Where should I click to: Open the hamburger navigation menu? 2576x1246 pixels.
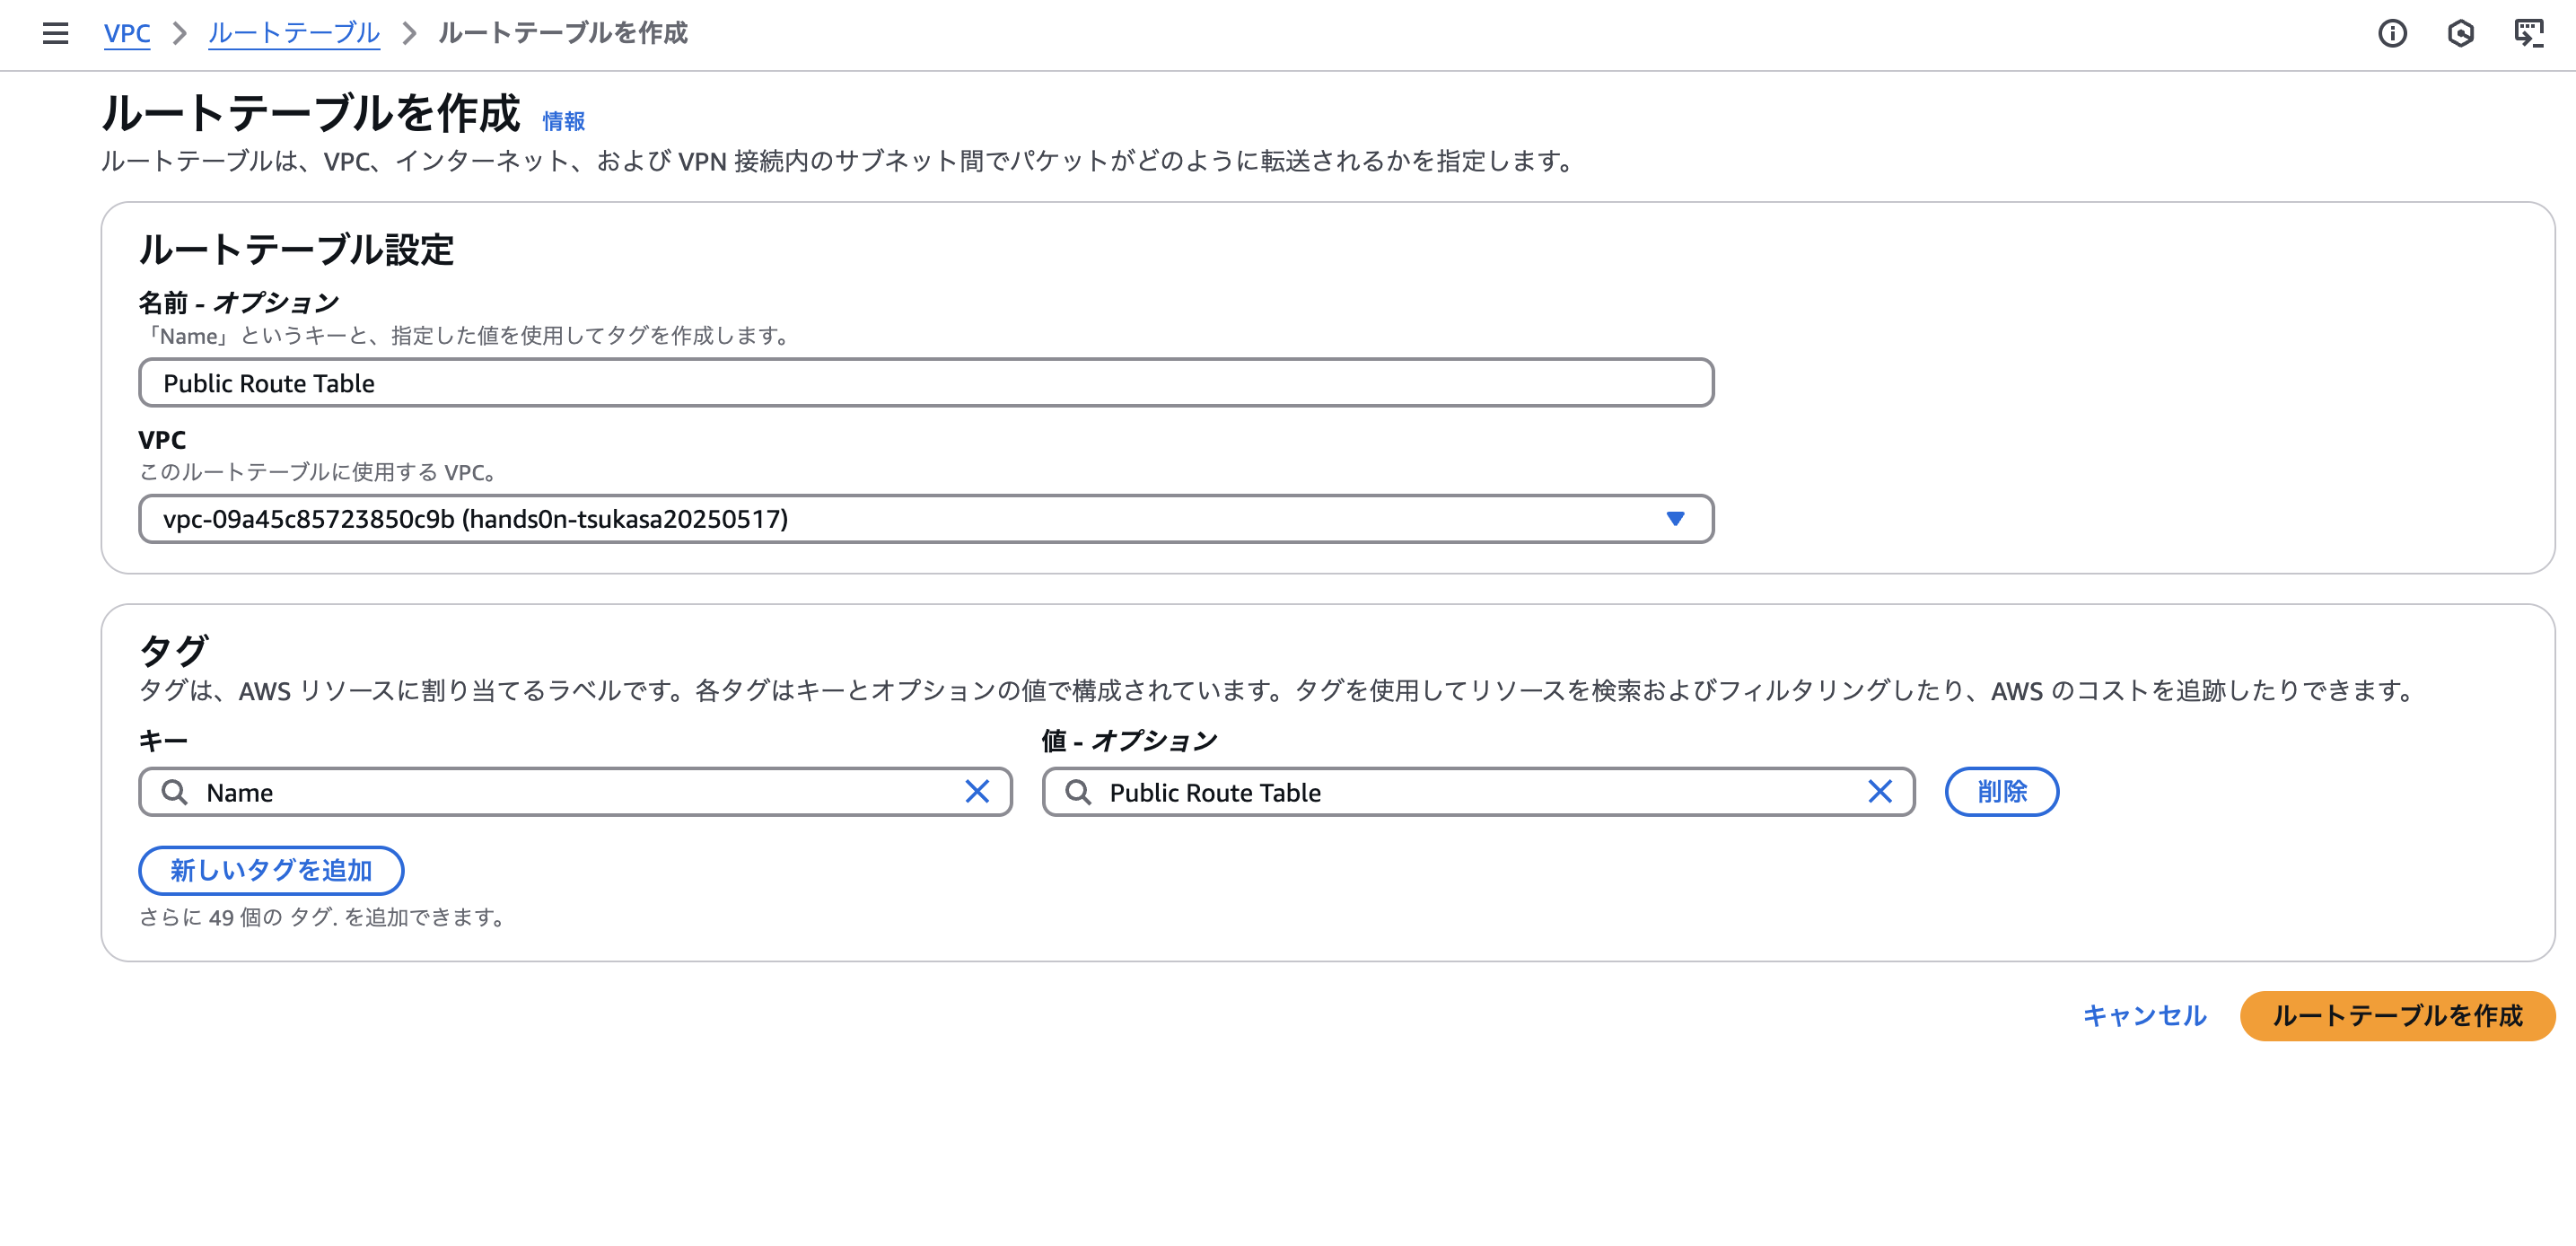[x=56, y=33]
